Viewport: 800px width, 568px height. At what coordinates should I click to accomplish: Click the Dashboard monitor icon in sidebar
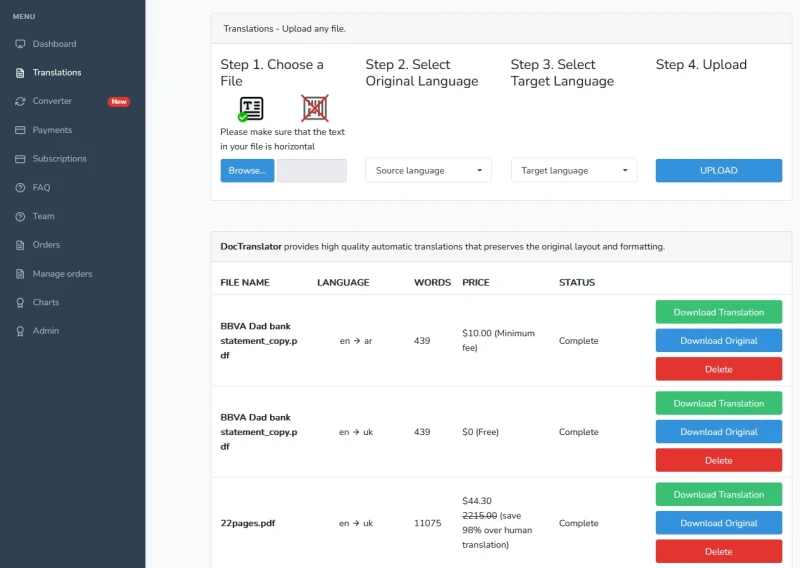click(x=21, y=44)
